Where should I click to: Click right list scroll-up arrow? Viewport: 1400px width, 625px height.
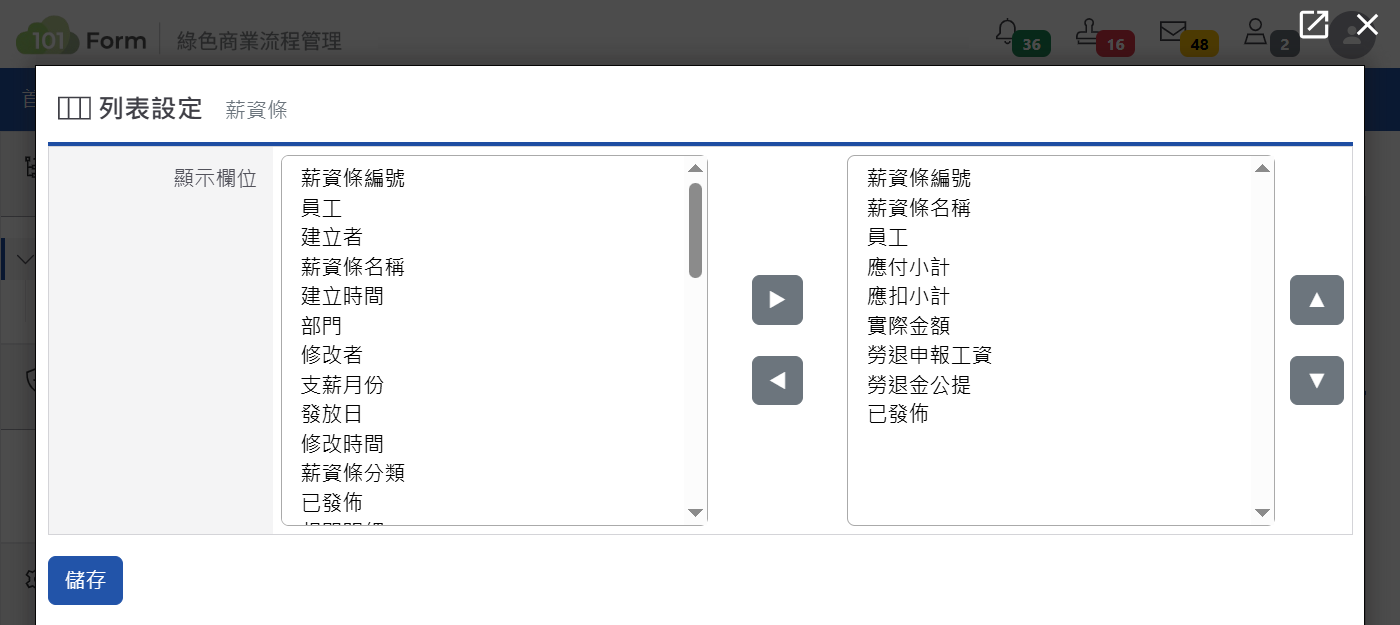(x=1262, y=168)
